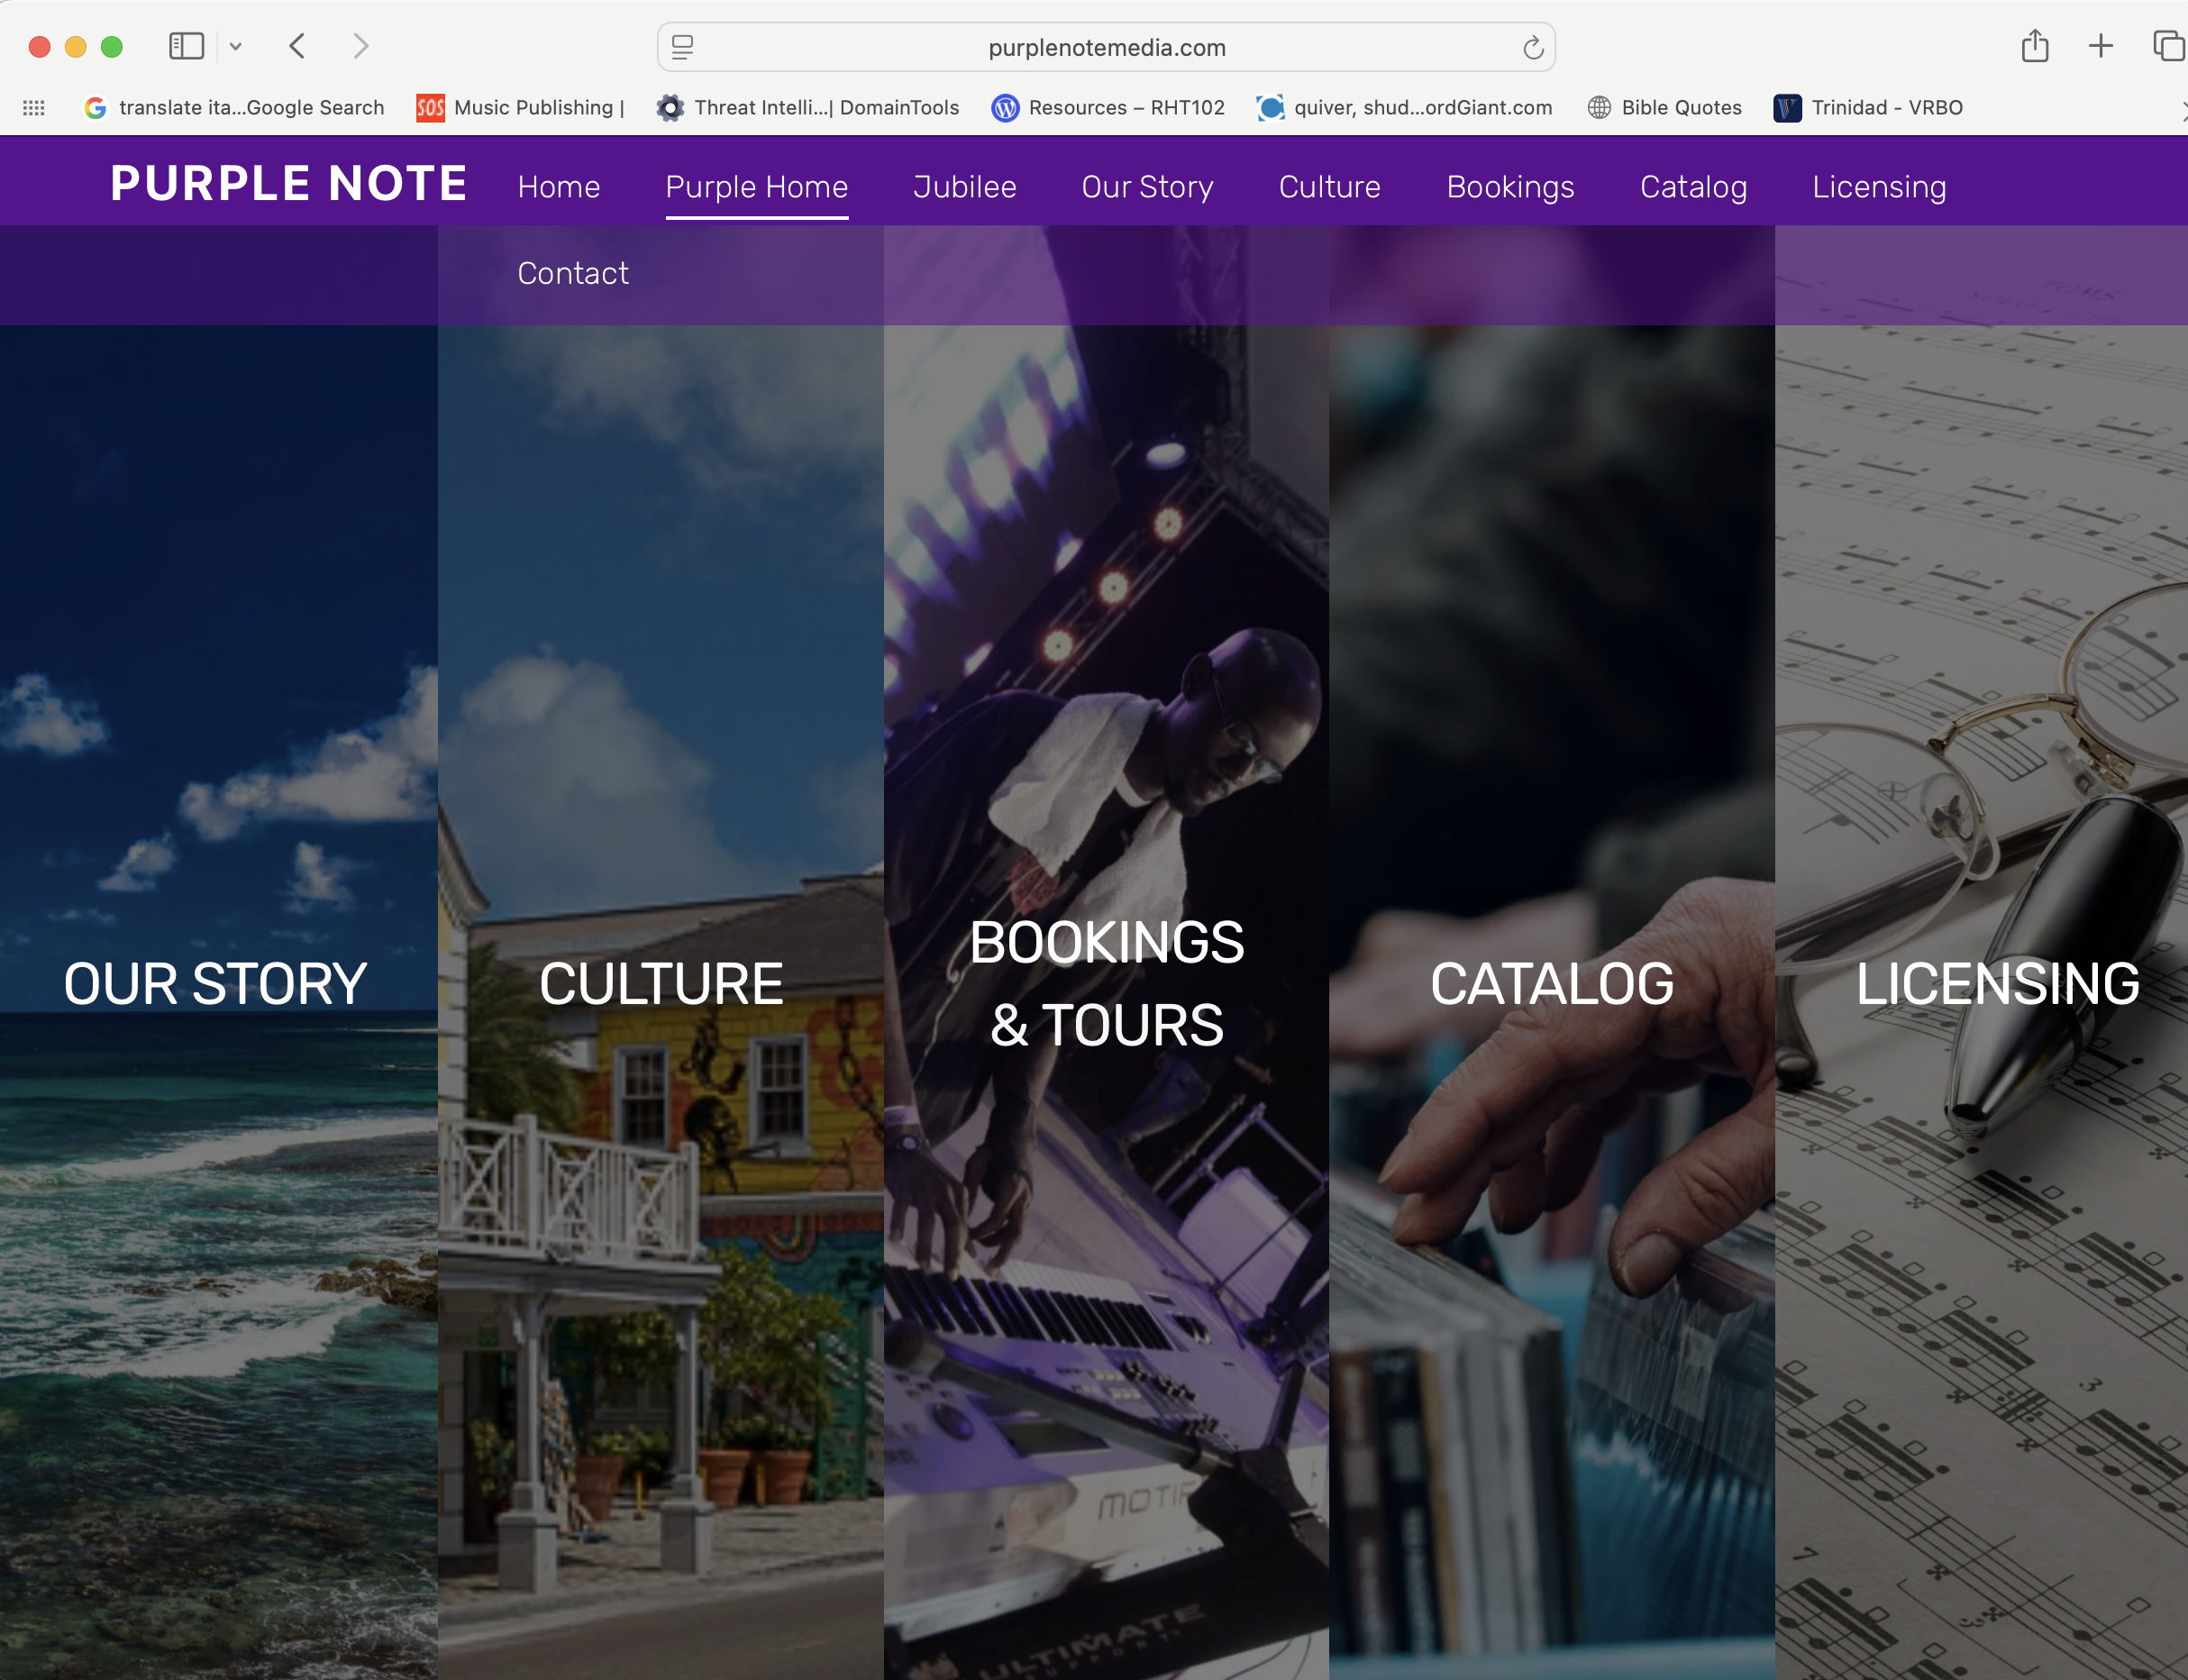Go back with the back arrow
The height and width of the screenshot is (1680, 2188).
coord(297,46)
